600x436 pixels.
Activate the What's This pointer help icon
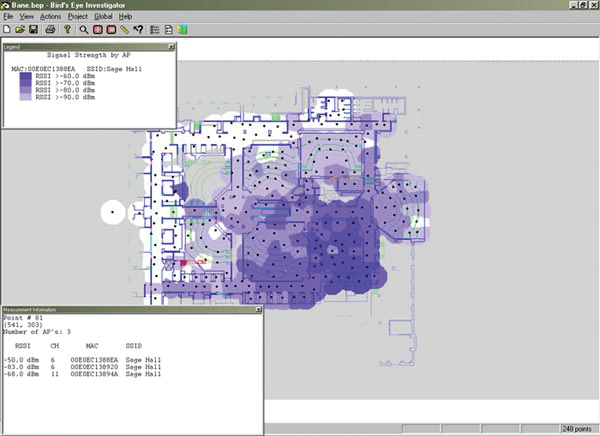pos(138,30)
